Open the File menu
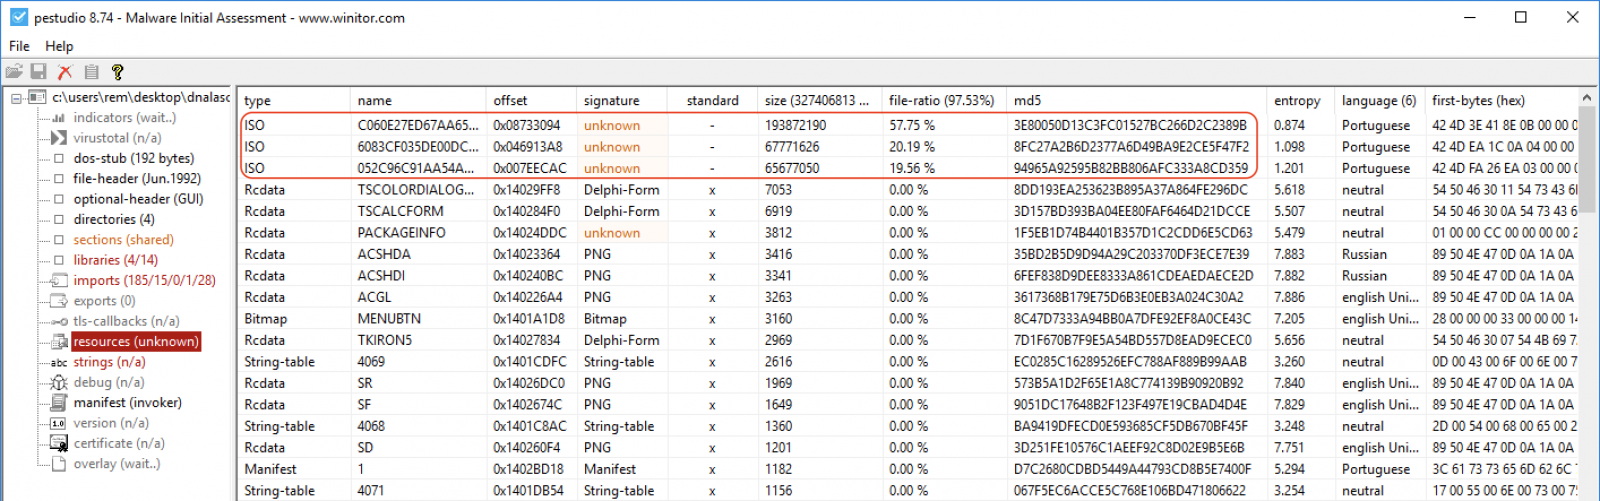 (x=19, y=46)
